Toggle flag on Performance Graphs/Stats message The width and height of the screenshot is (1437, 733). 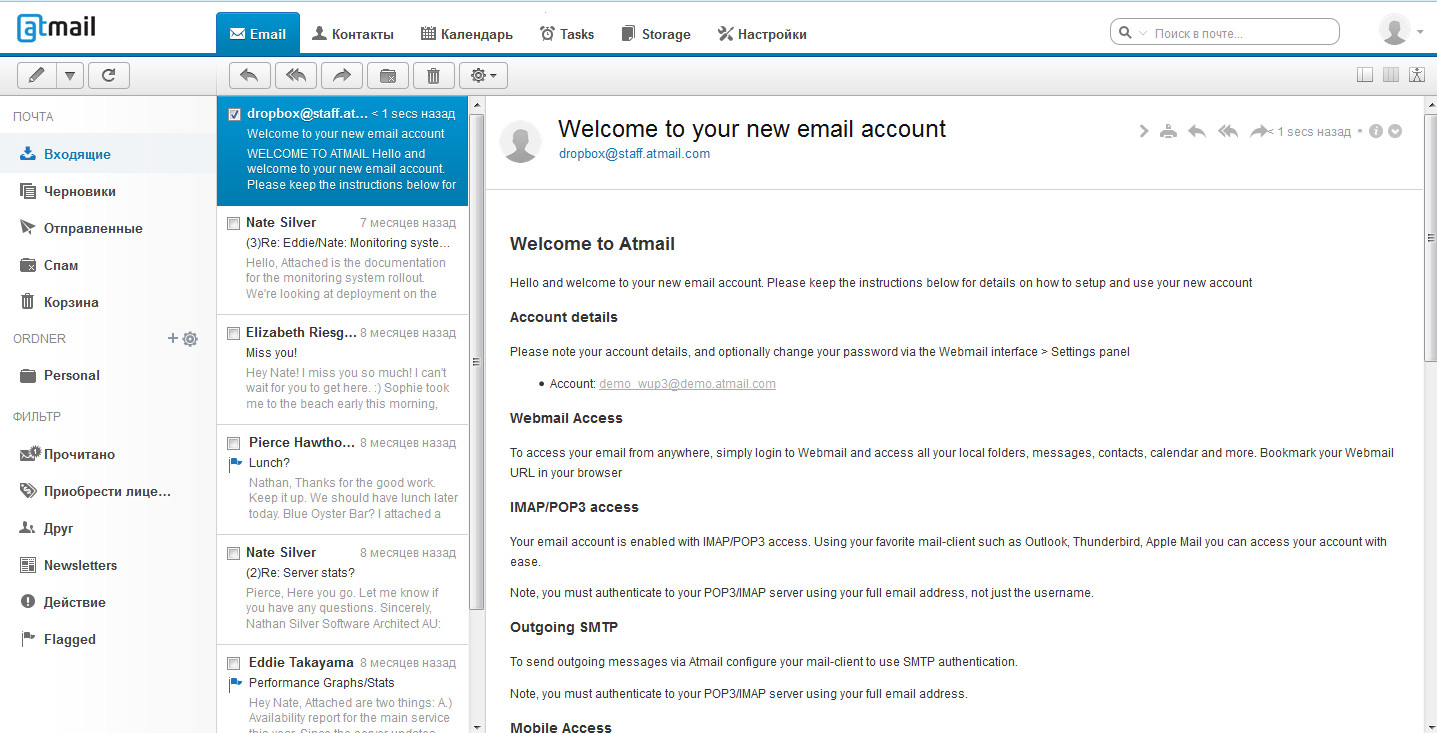click(x=235, y=683)
